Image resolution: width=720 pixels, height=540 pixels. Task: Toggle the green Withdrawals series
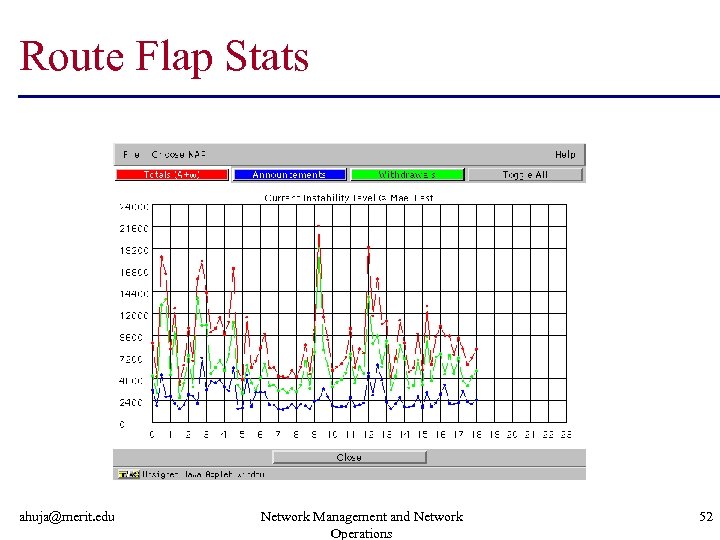[408, 175]
